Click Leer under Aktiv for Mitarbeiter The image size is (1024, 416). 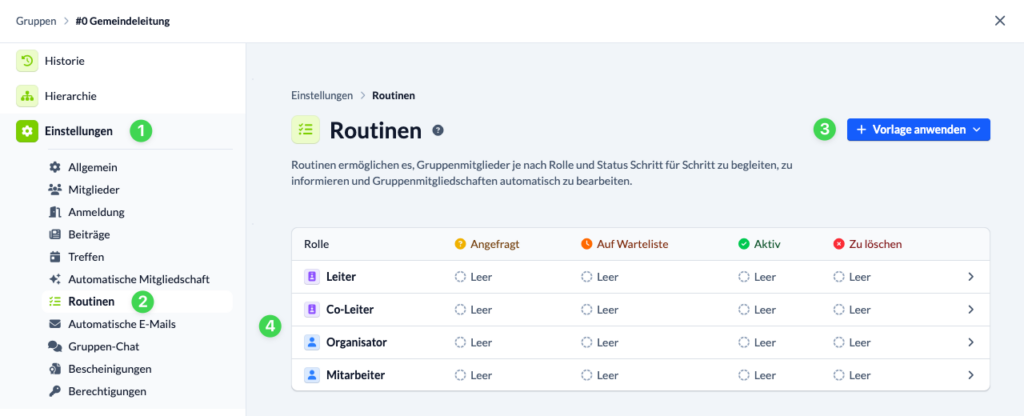click(757, 375)
